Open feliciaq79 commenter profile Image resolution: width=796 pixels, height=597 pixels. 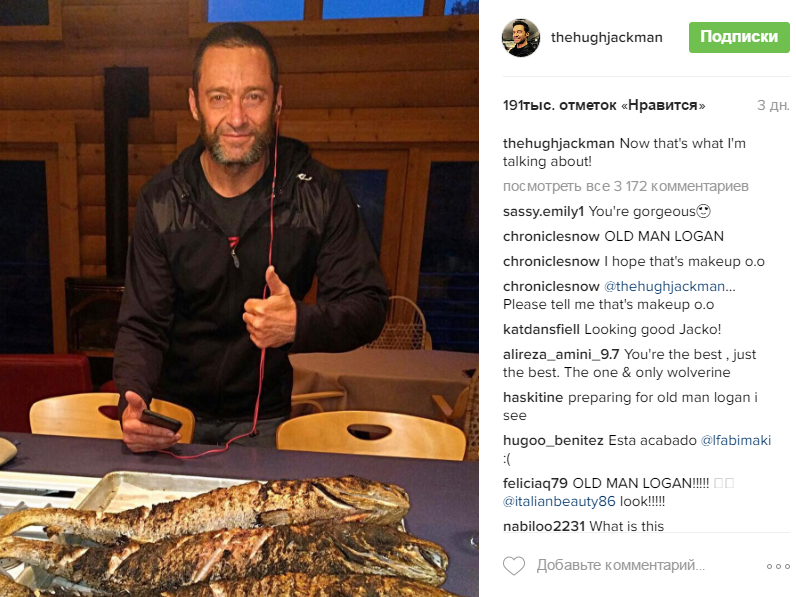535,483
